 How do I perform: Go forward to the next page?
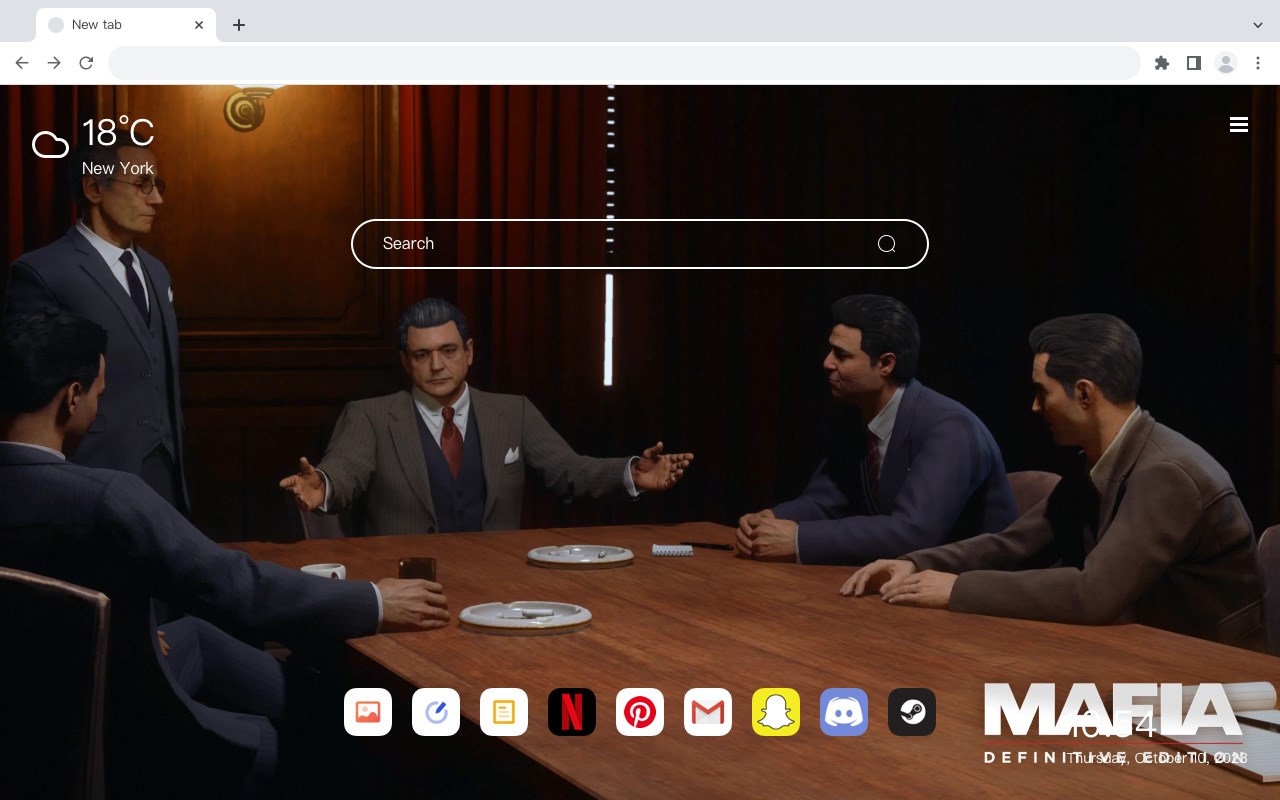click(54, 63)
